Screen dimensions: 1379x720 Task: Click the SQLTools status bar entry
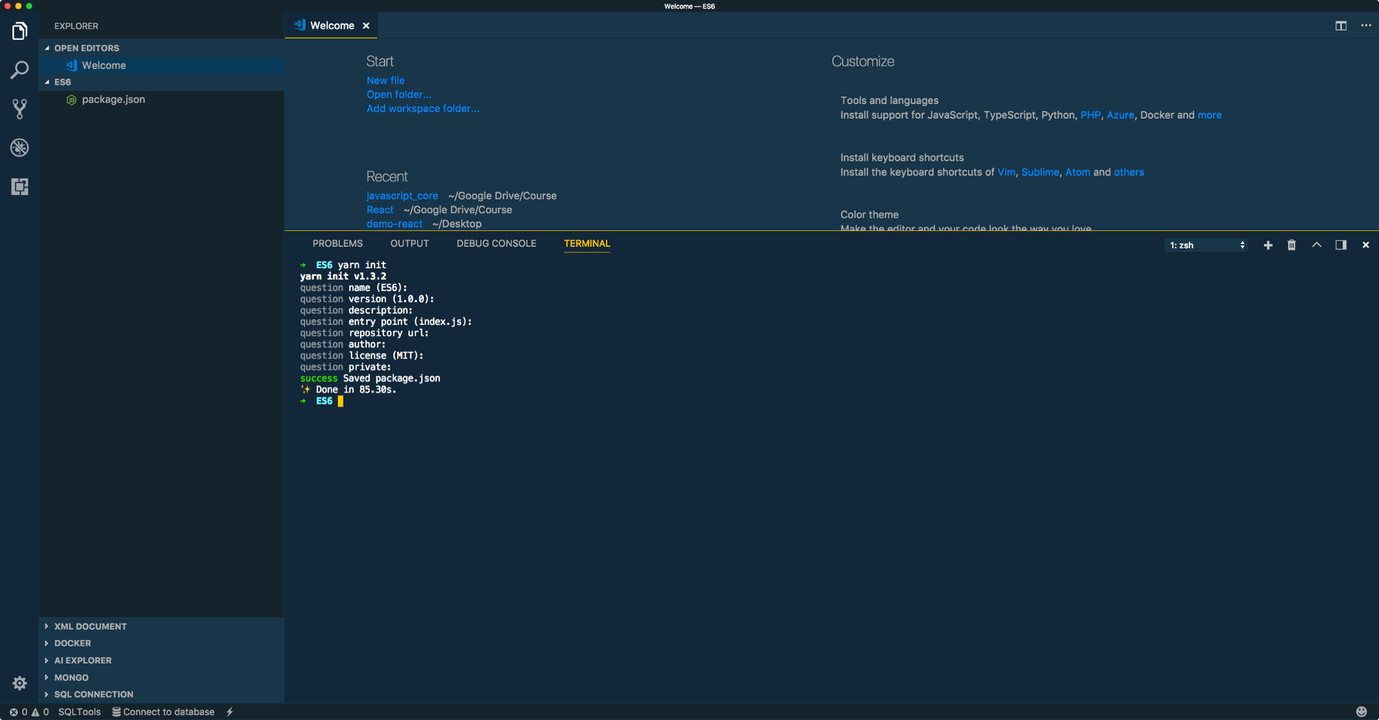(80, 712)
